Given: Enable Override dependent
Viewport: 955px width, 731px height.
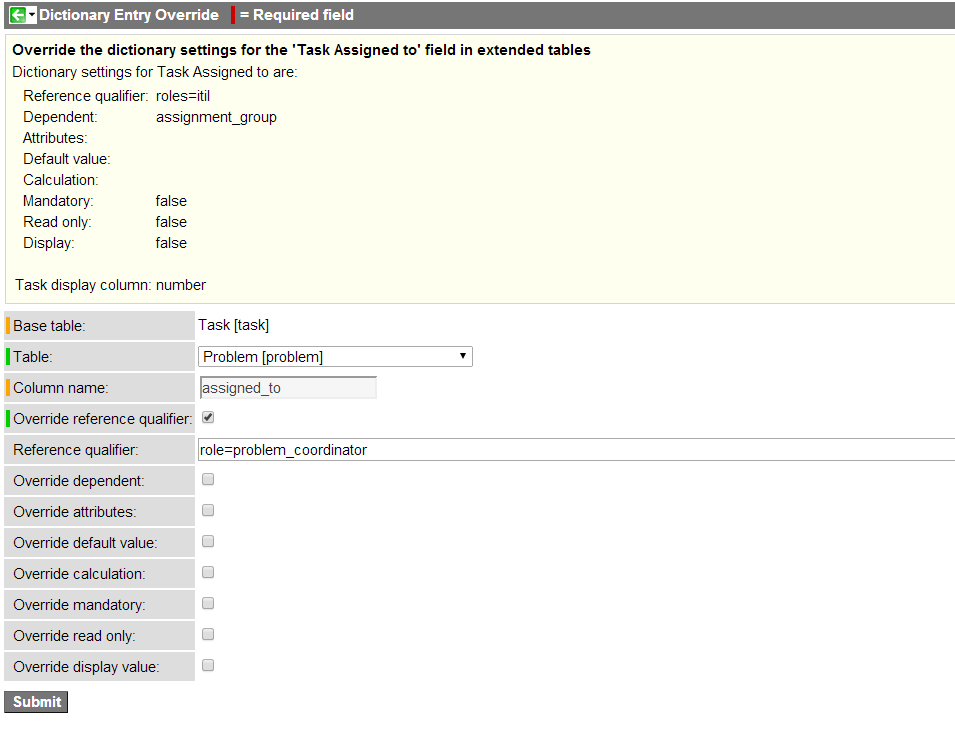Looking at the screenshot, I should click(206, 479).
